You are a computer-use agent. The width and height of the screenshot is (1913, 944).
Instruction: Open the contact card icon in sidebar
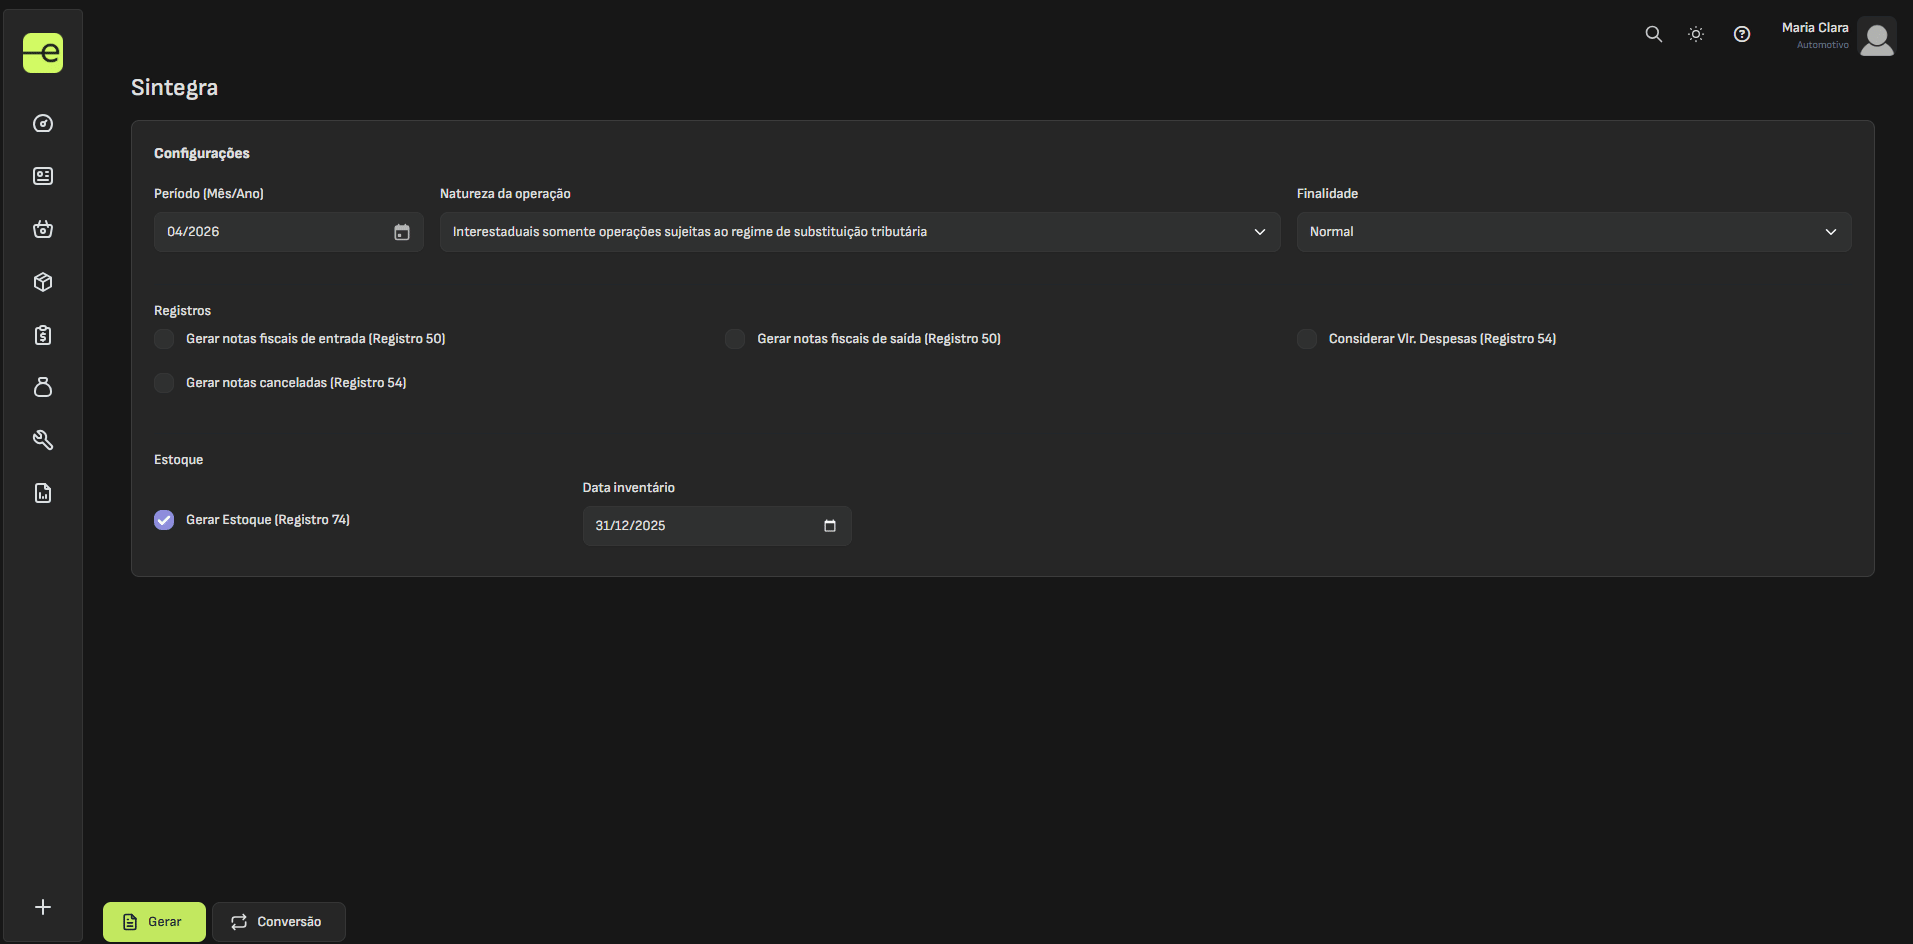coord(43,176)
